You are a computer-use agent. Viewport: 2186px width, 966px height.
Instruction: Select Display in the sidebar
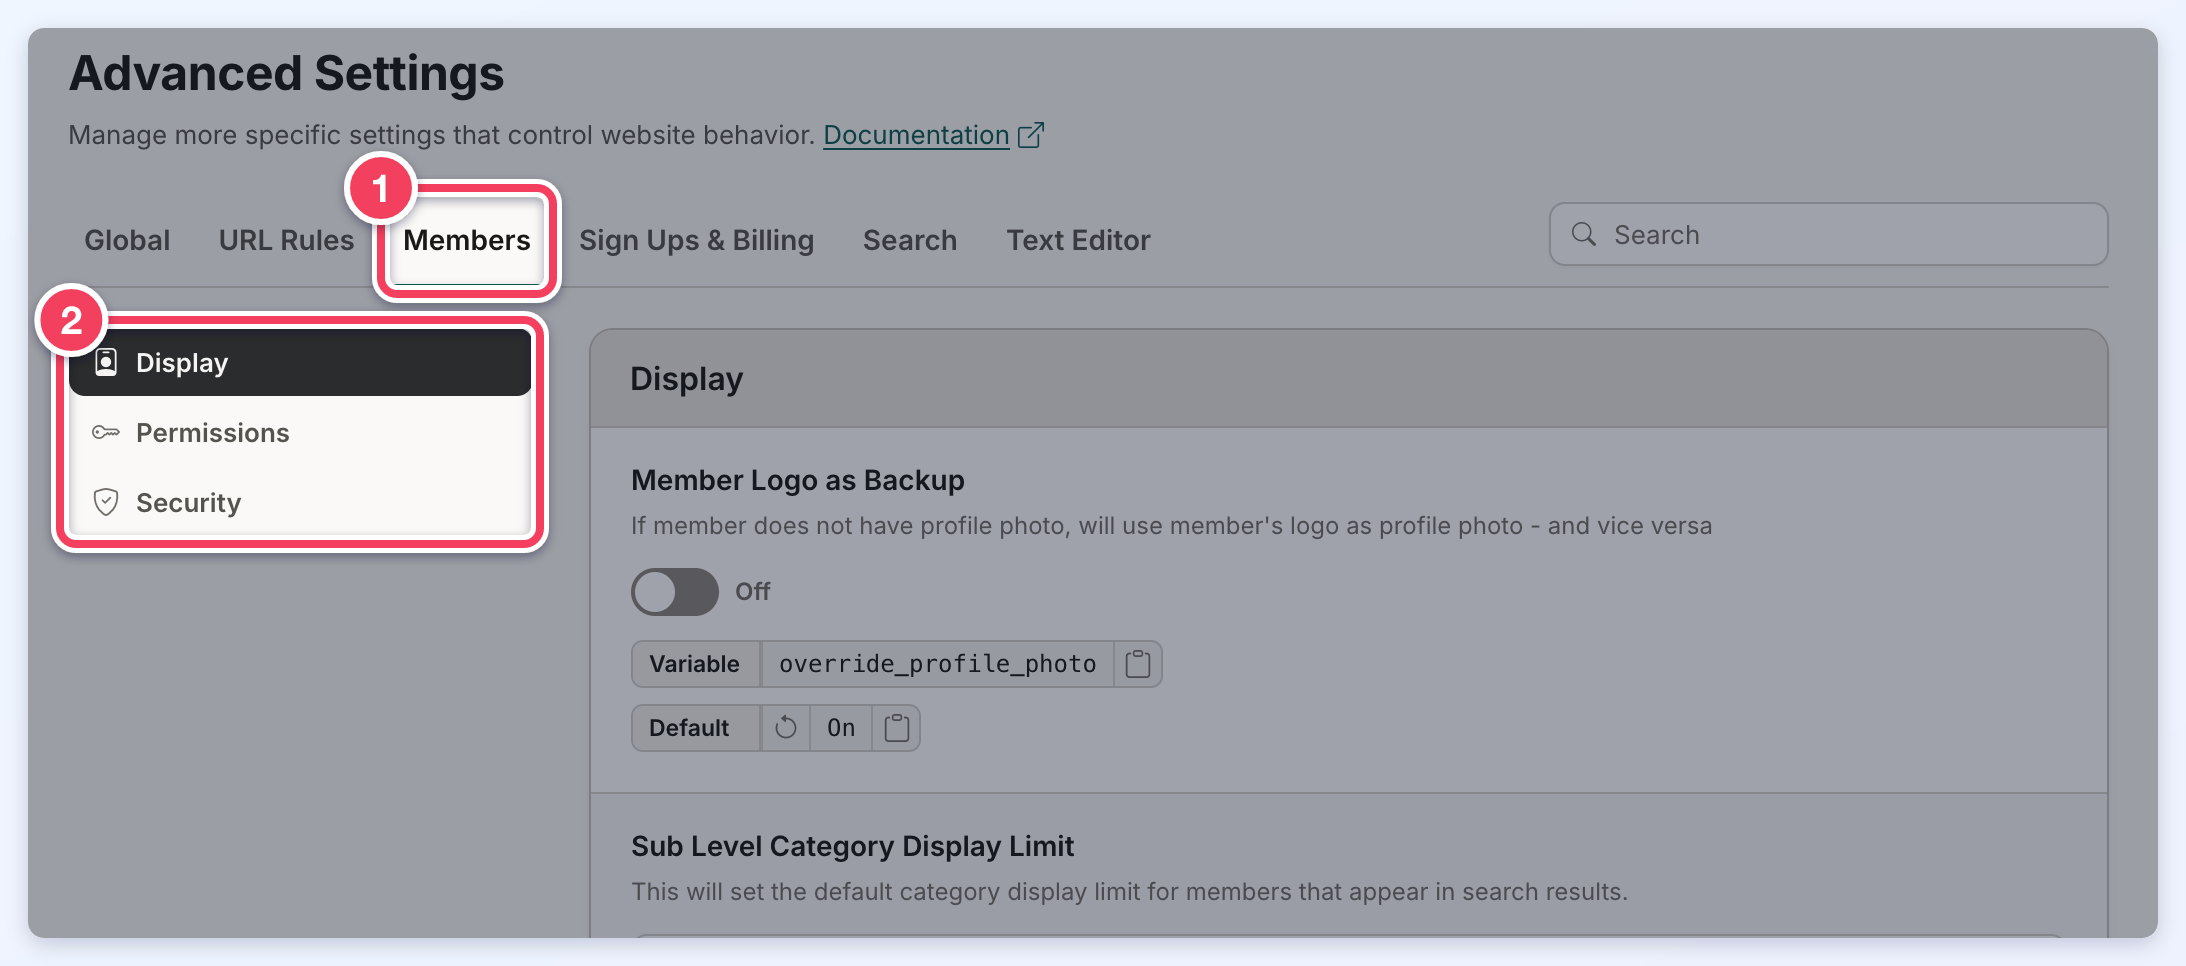pyautogui.click(x=300, y=362)
